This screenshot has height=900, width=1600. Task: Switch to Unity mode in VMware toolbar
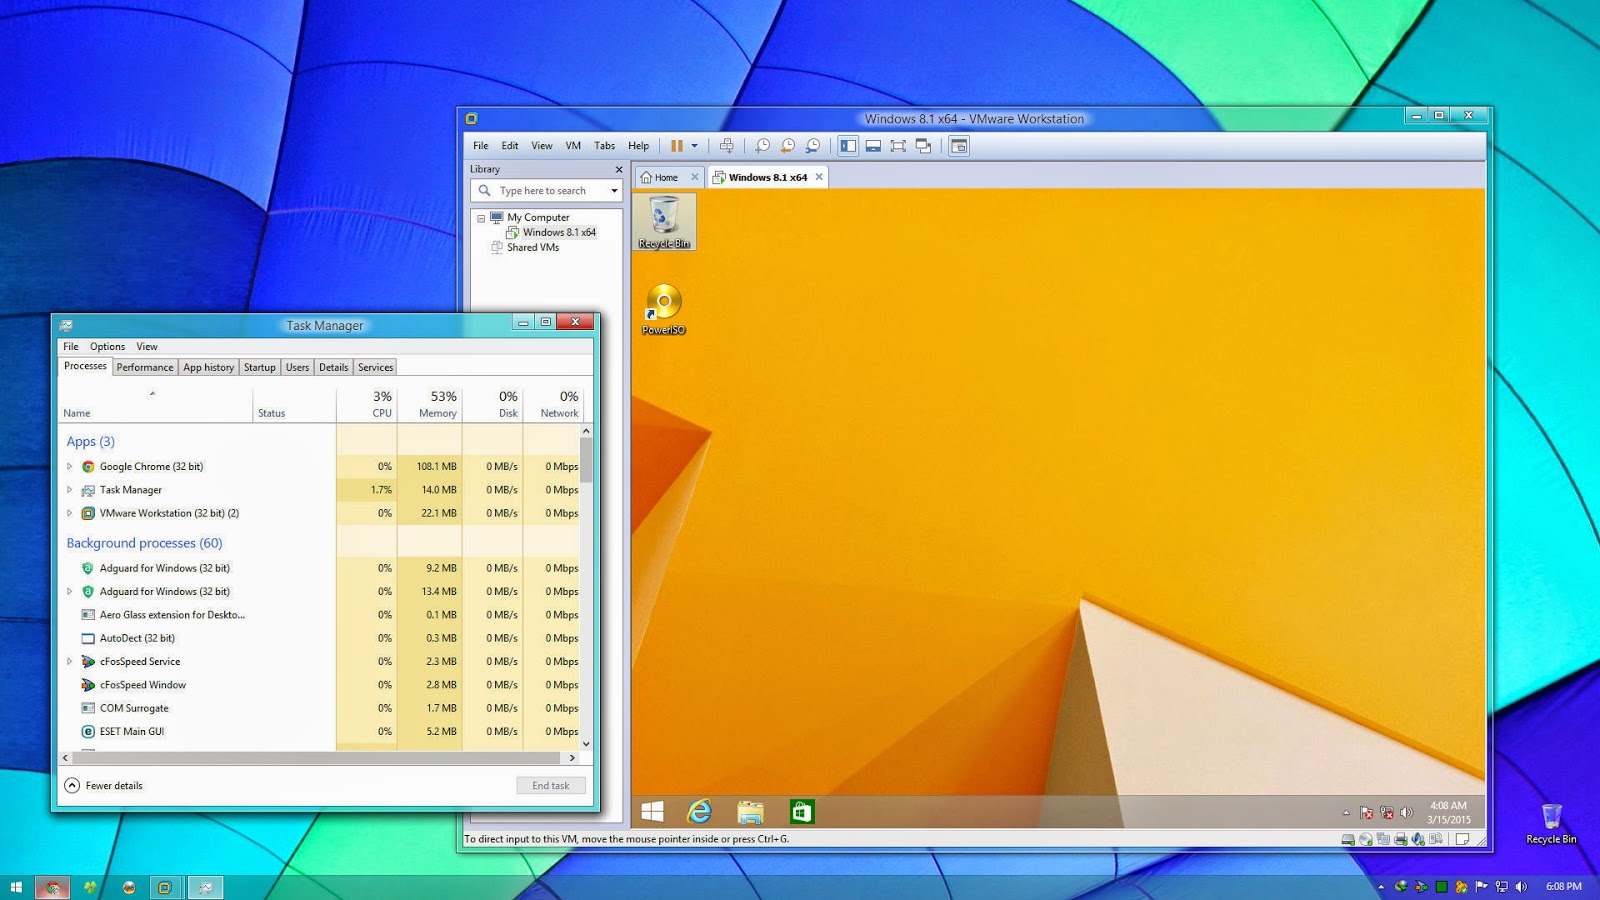click(923, 146)
